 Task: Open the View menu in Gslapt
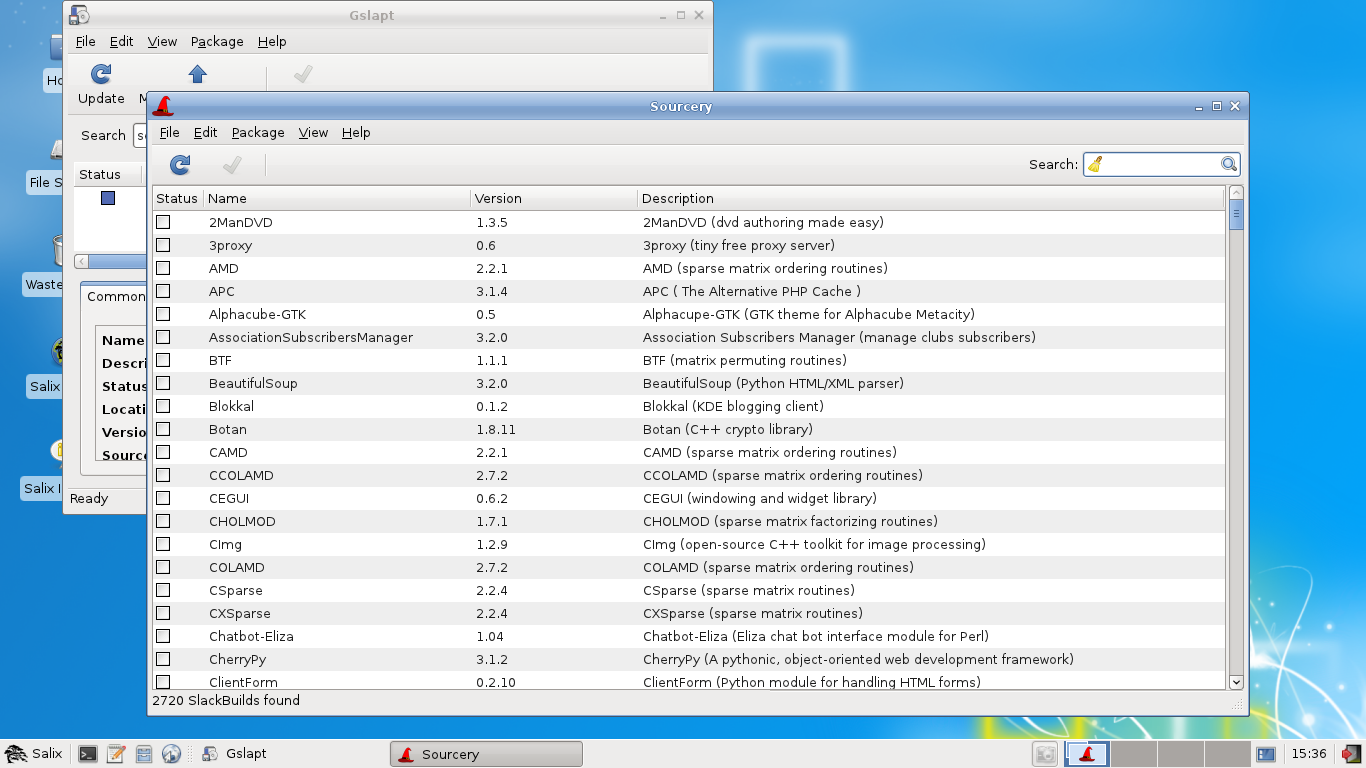pyautogui.click(x=162, y=41)
